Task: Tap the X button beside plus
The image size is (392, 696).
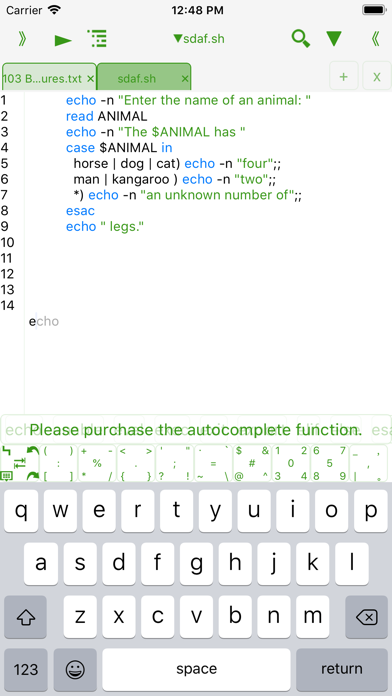Action: point(376,77)
